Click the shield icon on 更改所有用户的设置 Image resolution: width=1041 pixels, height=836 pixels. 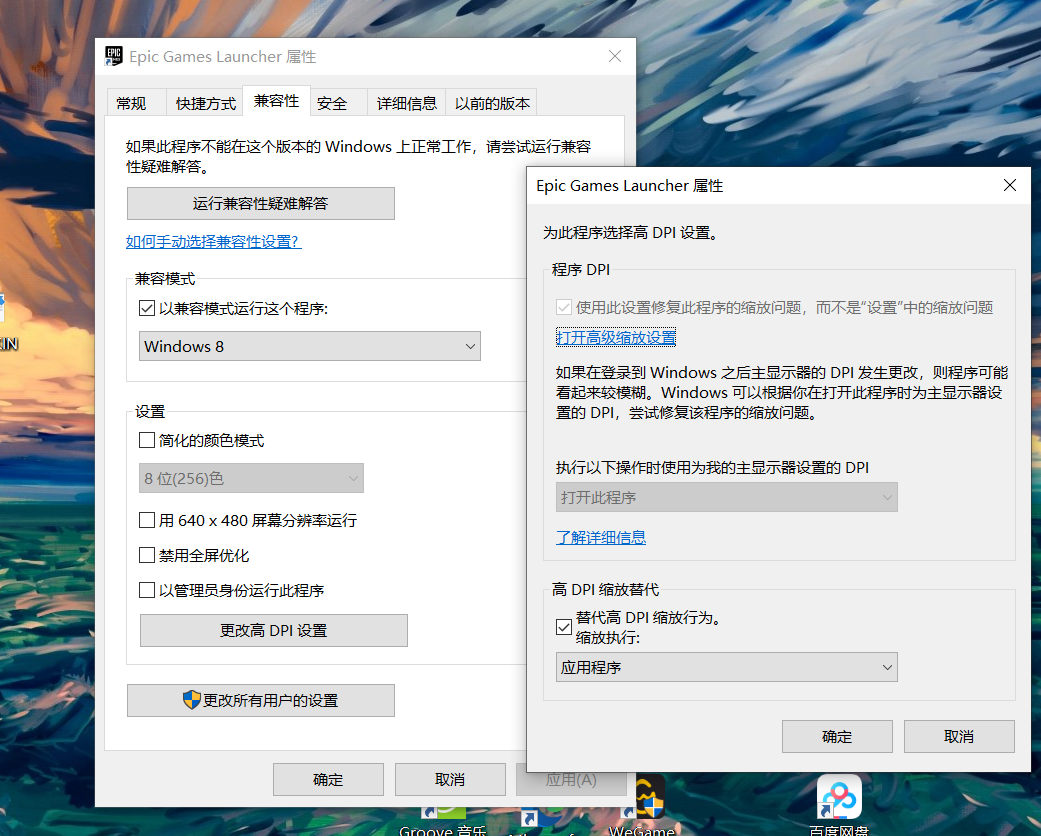point(191,700)
